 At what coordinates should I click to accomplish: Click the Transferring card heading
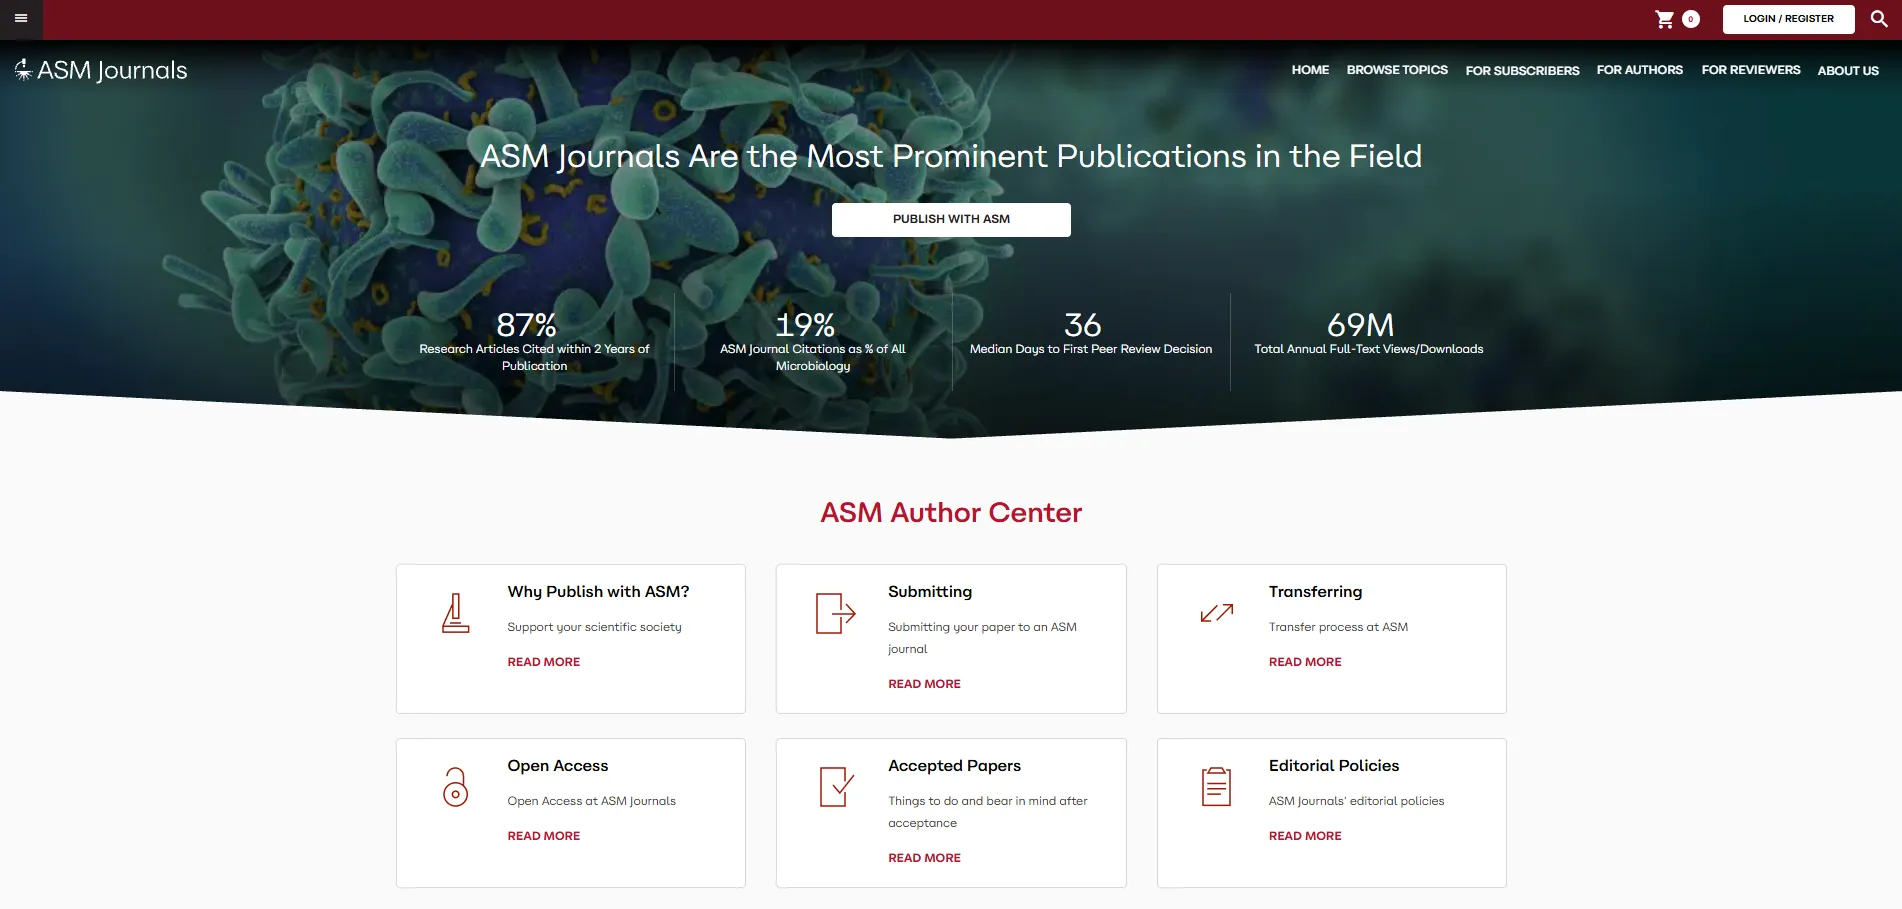click(x=1315, y=592)
